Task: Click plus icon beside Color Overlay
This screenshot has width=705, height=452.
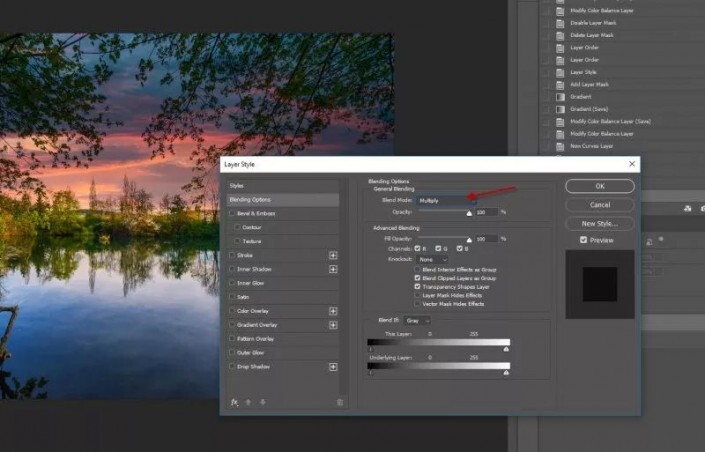Action: pyautogui.click(x=333, y=311)
